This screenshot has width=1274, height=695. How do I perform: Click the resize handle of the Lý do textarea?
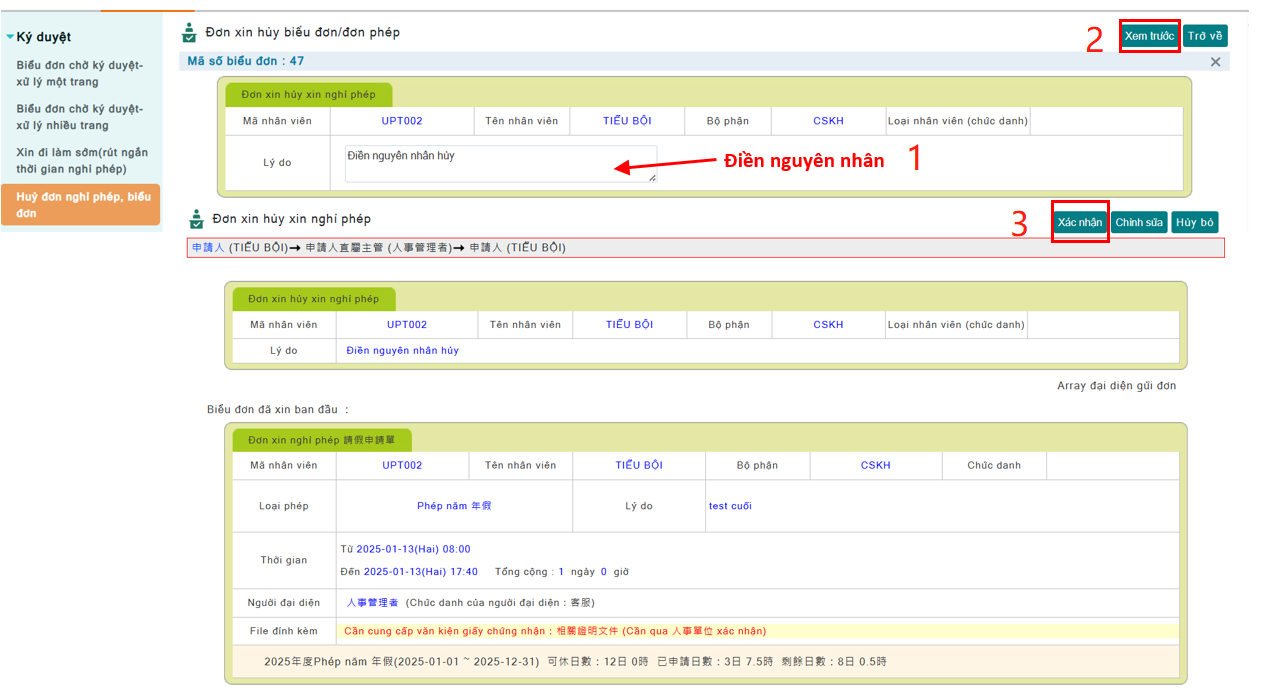point(652,177)
